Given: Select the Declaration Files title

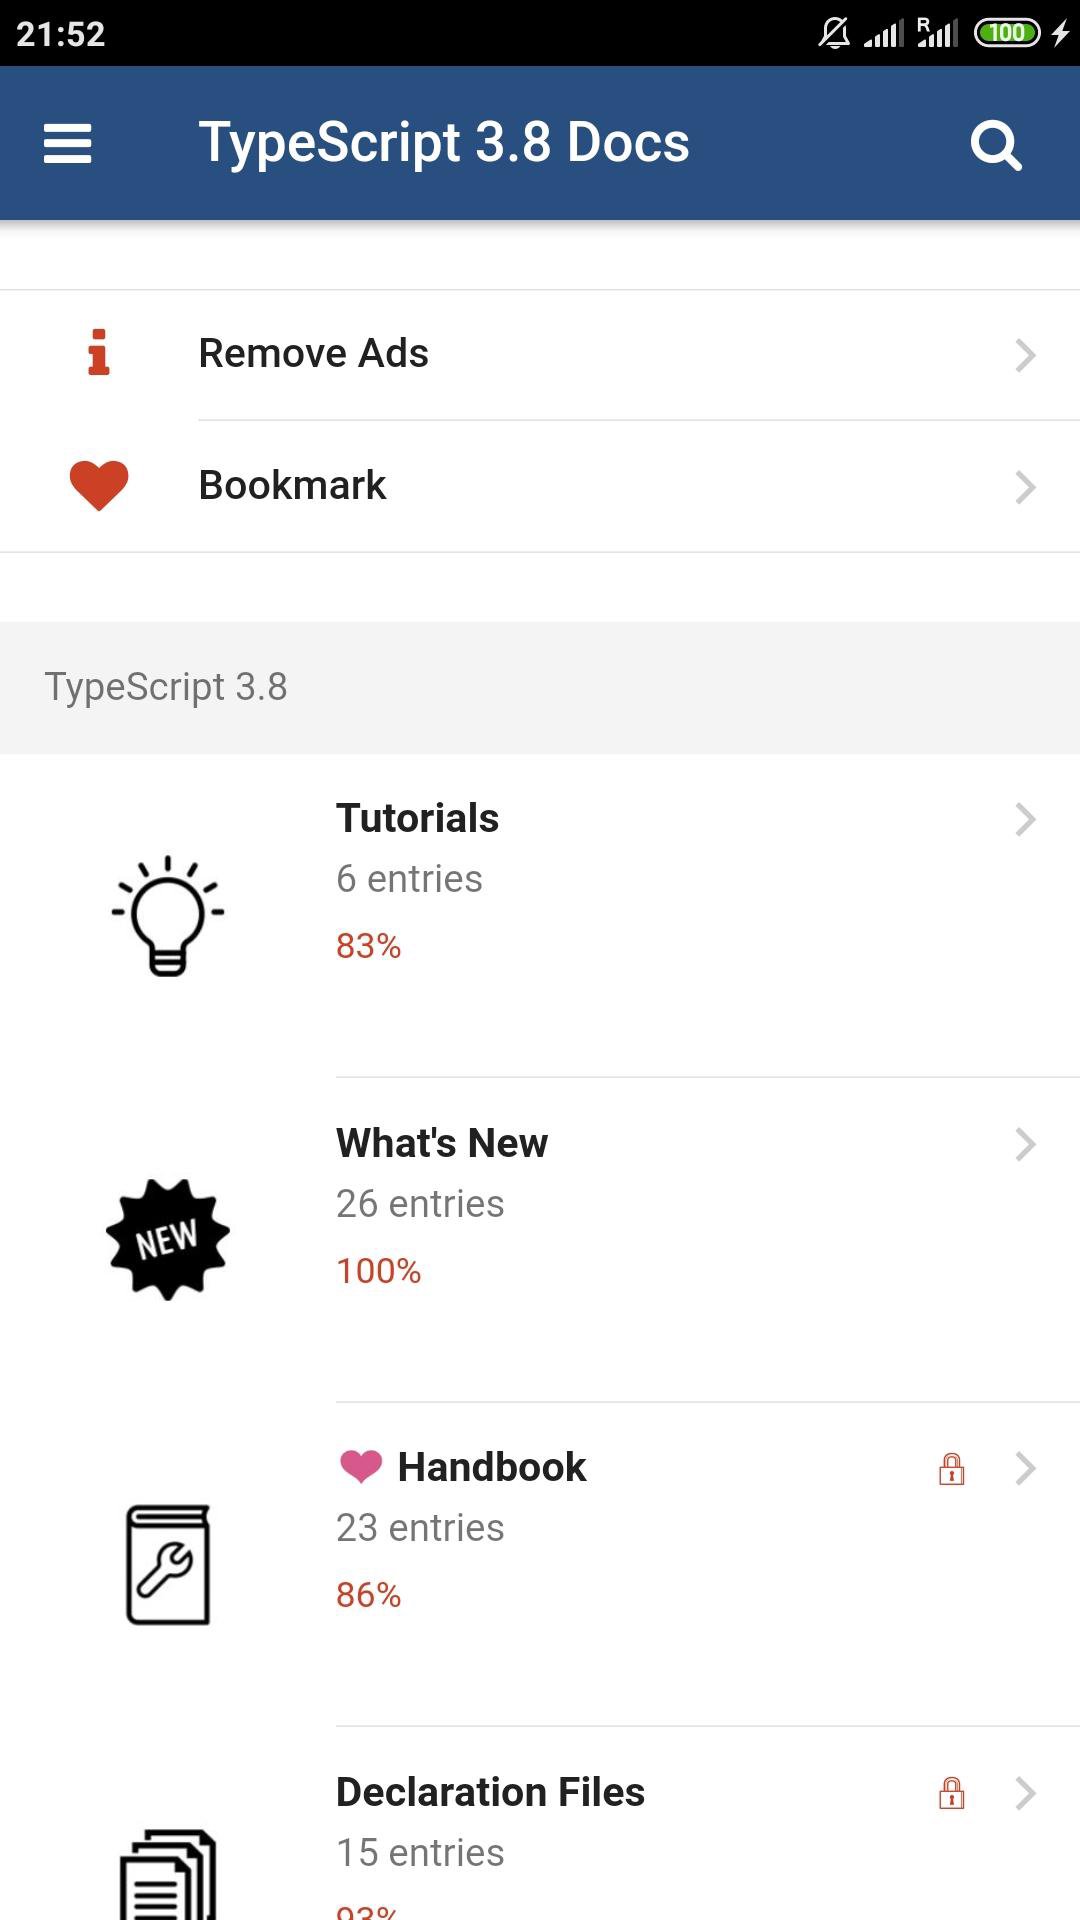Looking at the screenshot, I should tap(490, 1792).
